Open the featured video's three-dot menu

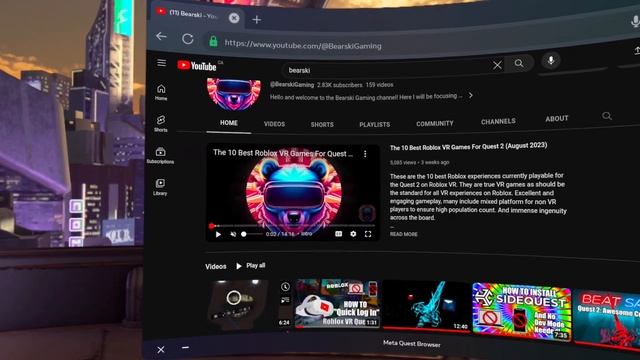click(x=365, y=154)
